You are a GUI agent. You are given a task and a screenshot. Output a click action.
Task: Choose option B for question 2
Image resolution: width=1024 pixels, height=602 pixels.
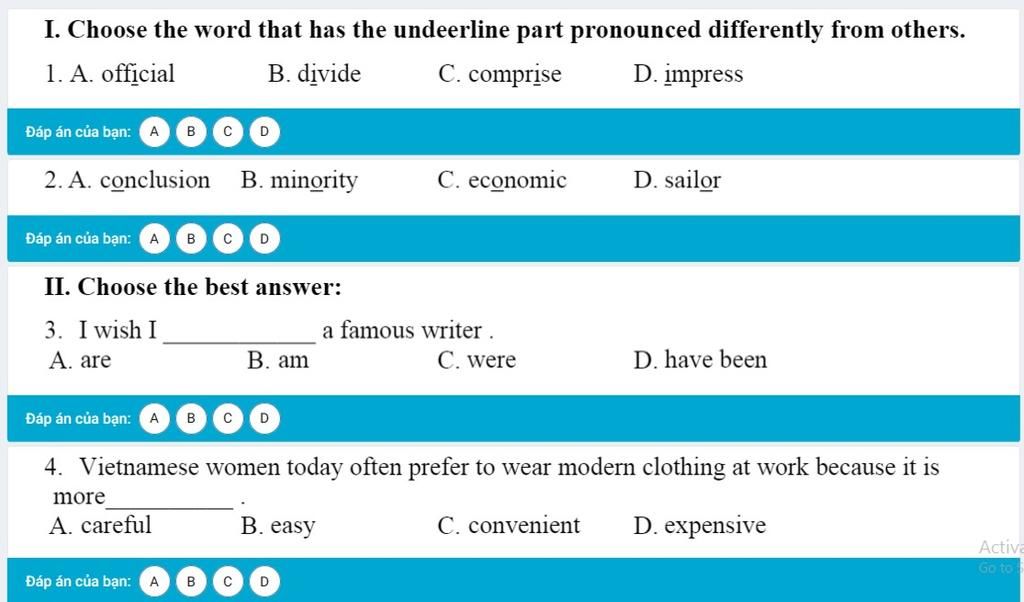[x=191, y=239]
